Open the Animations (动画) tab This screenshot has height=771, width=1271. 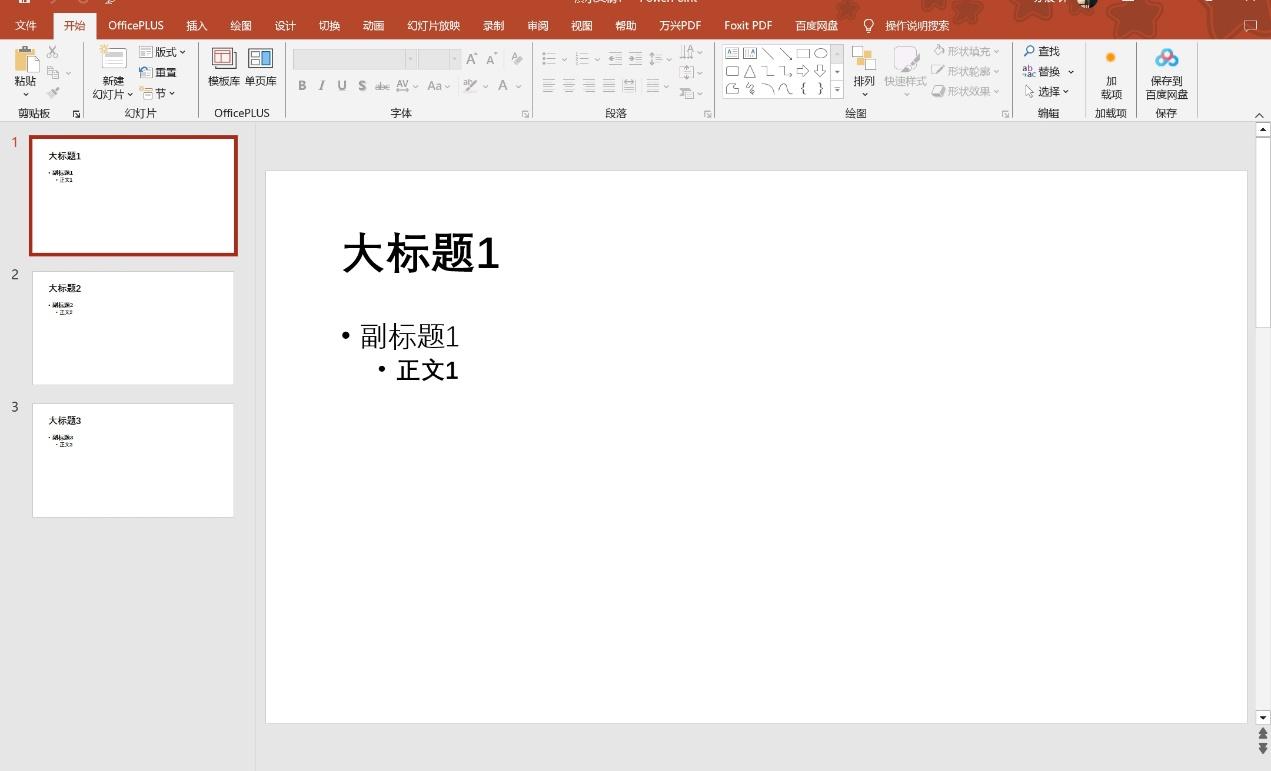click(373, 26)
